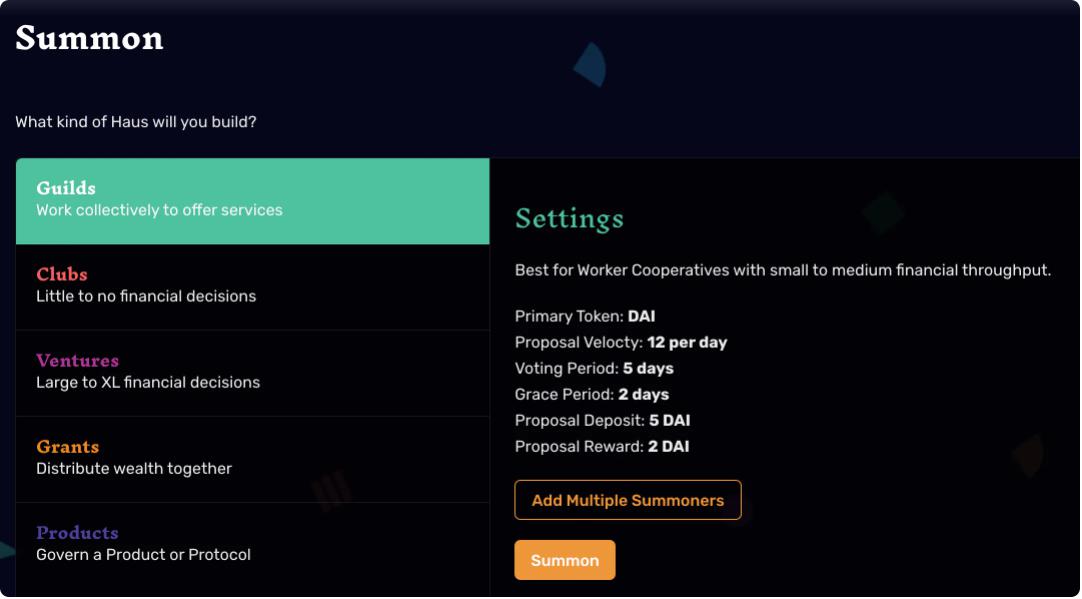Click the Add Multiple Summoners button

click(628, 500)
